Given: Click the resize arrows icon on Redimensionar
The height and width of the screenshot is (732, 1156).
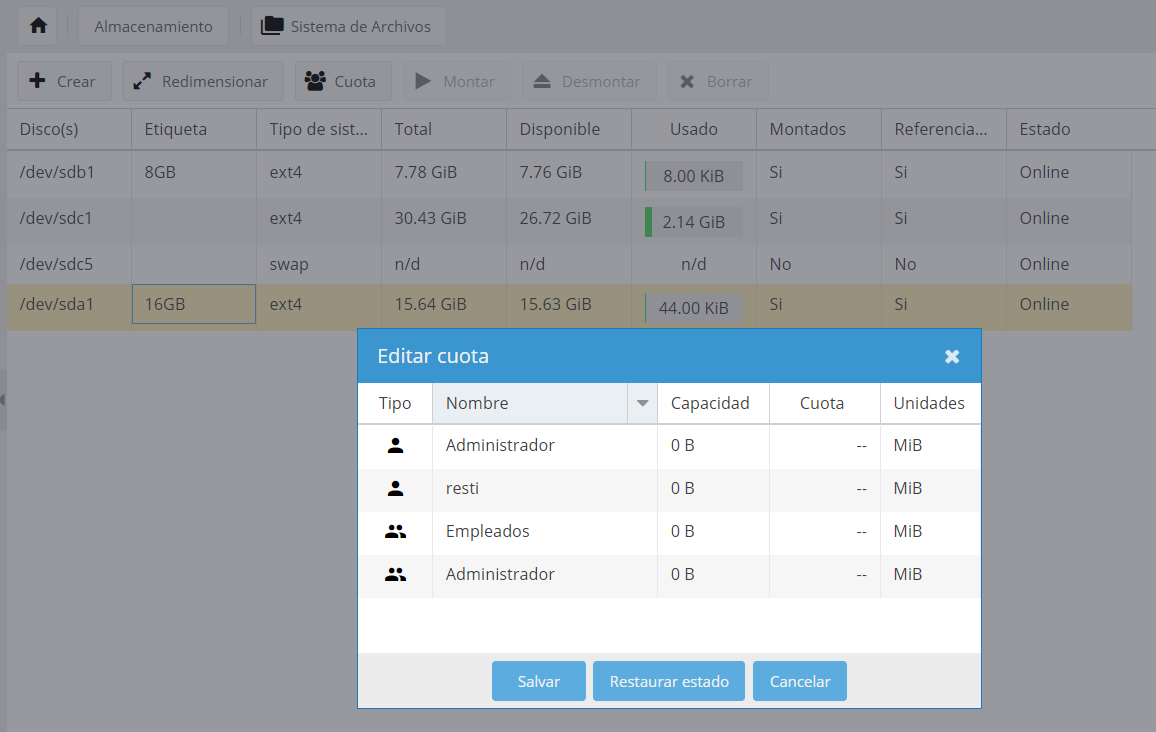Looking at the screenshot, I should (x=142, y=81).
